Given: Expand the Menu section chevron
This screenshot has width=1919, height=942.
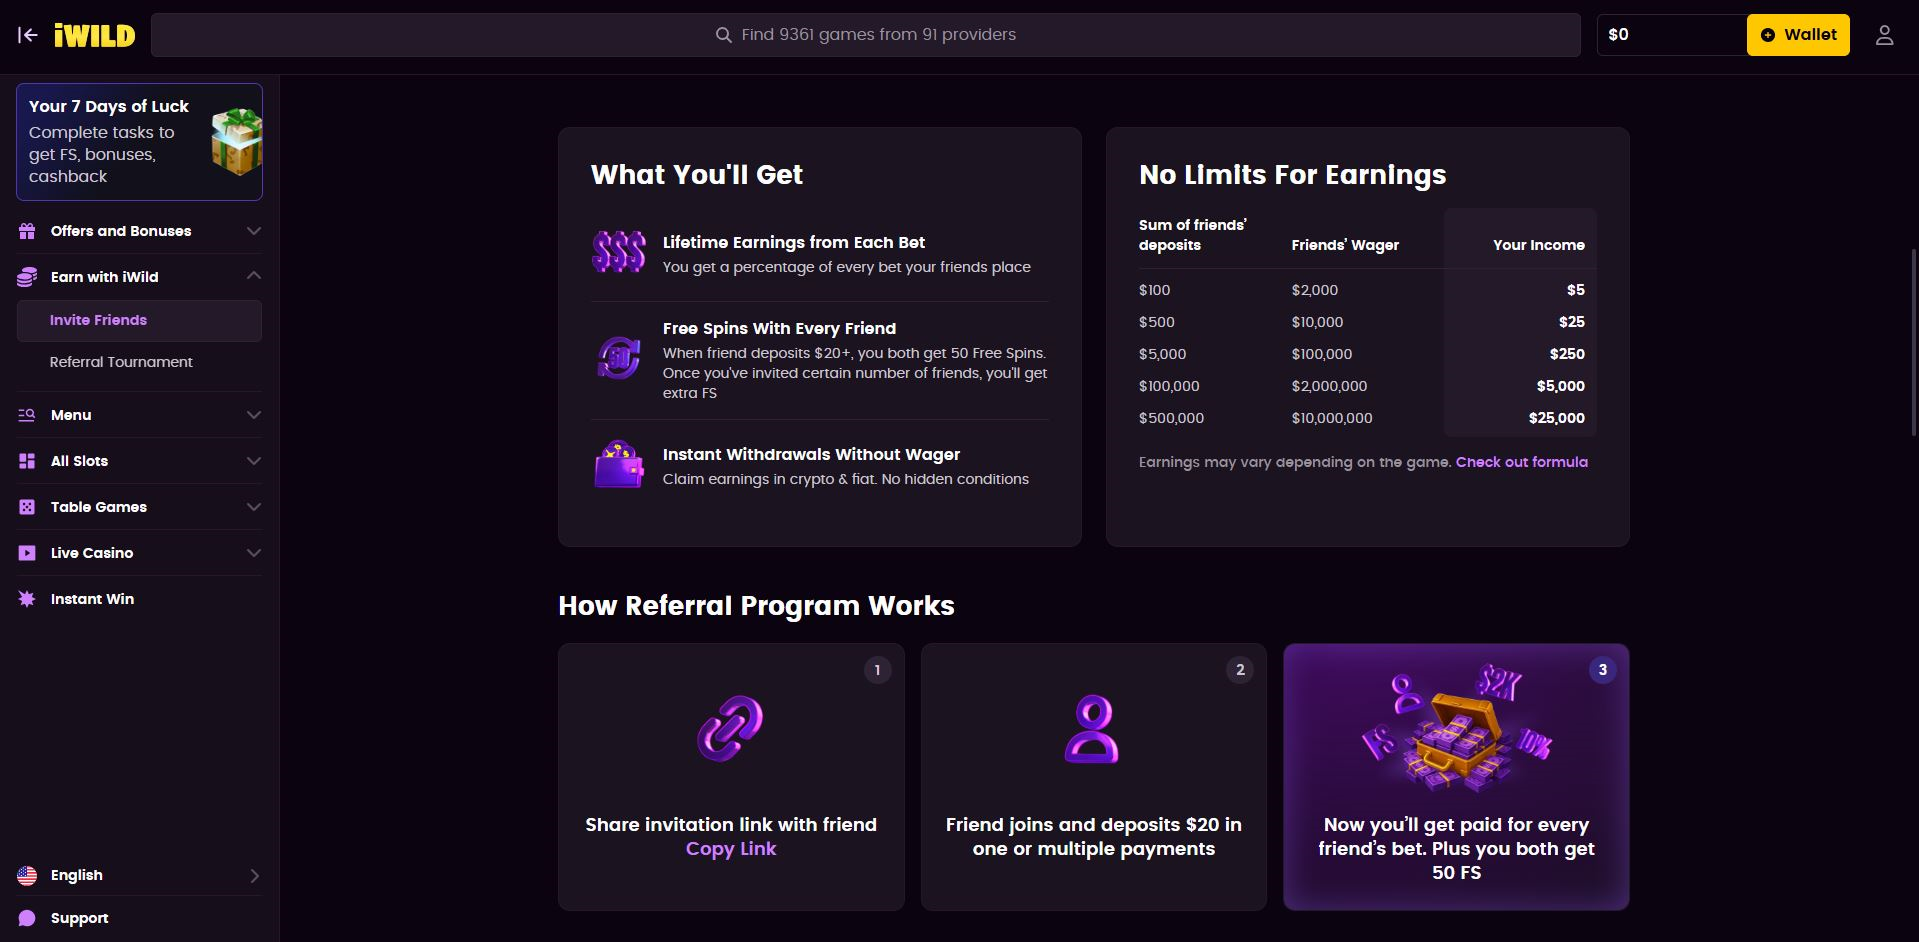Looking at the screenshot, I should tap(254, 415).
